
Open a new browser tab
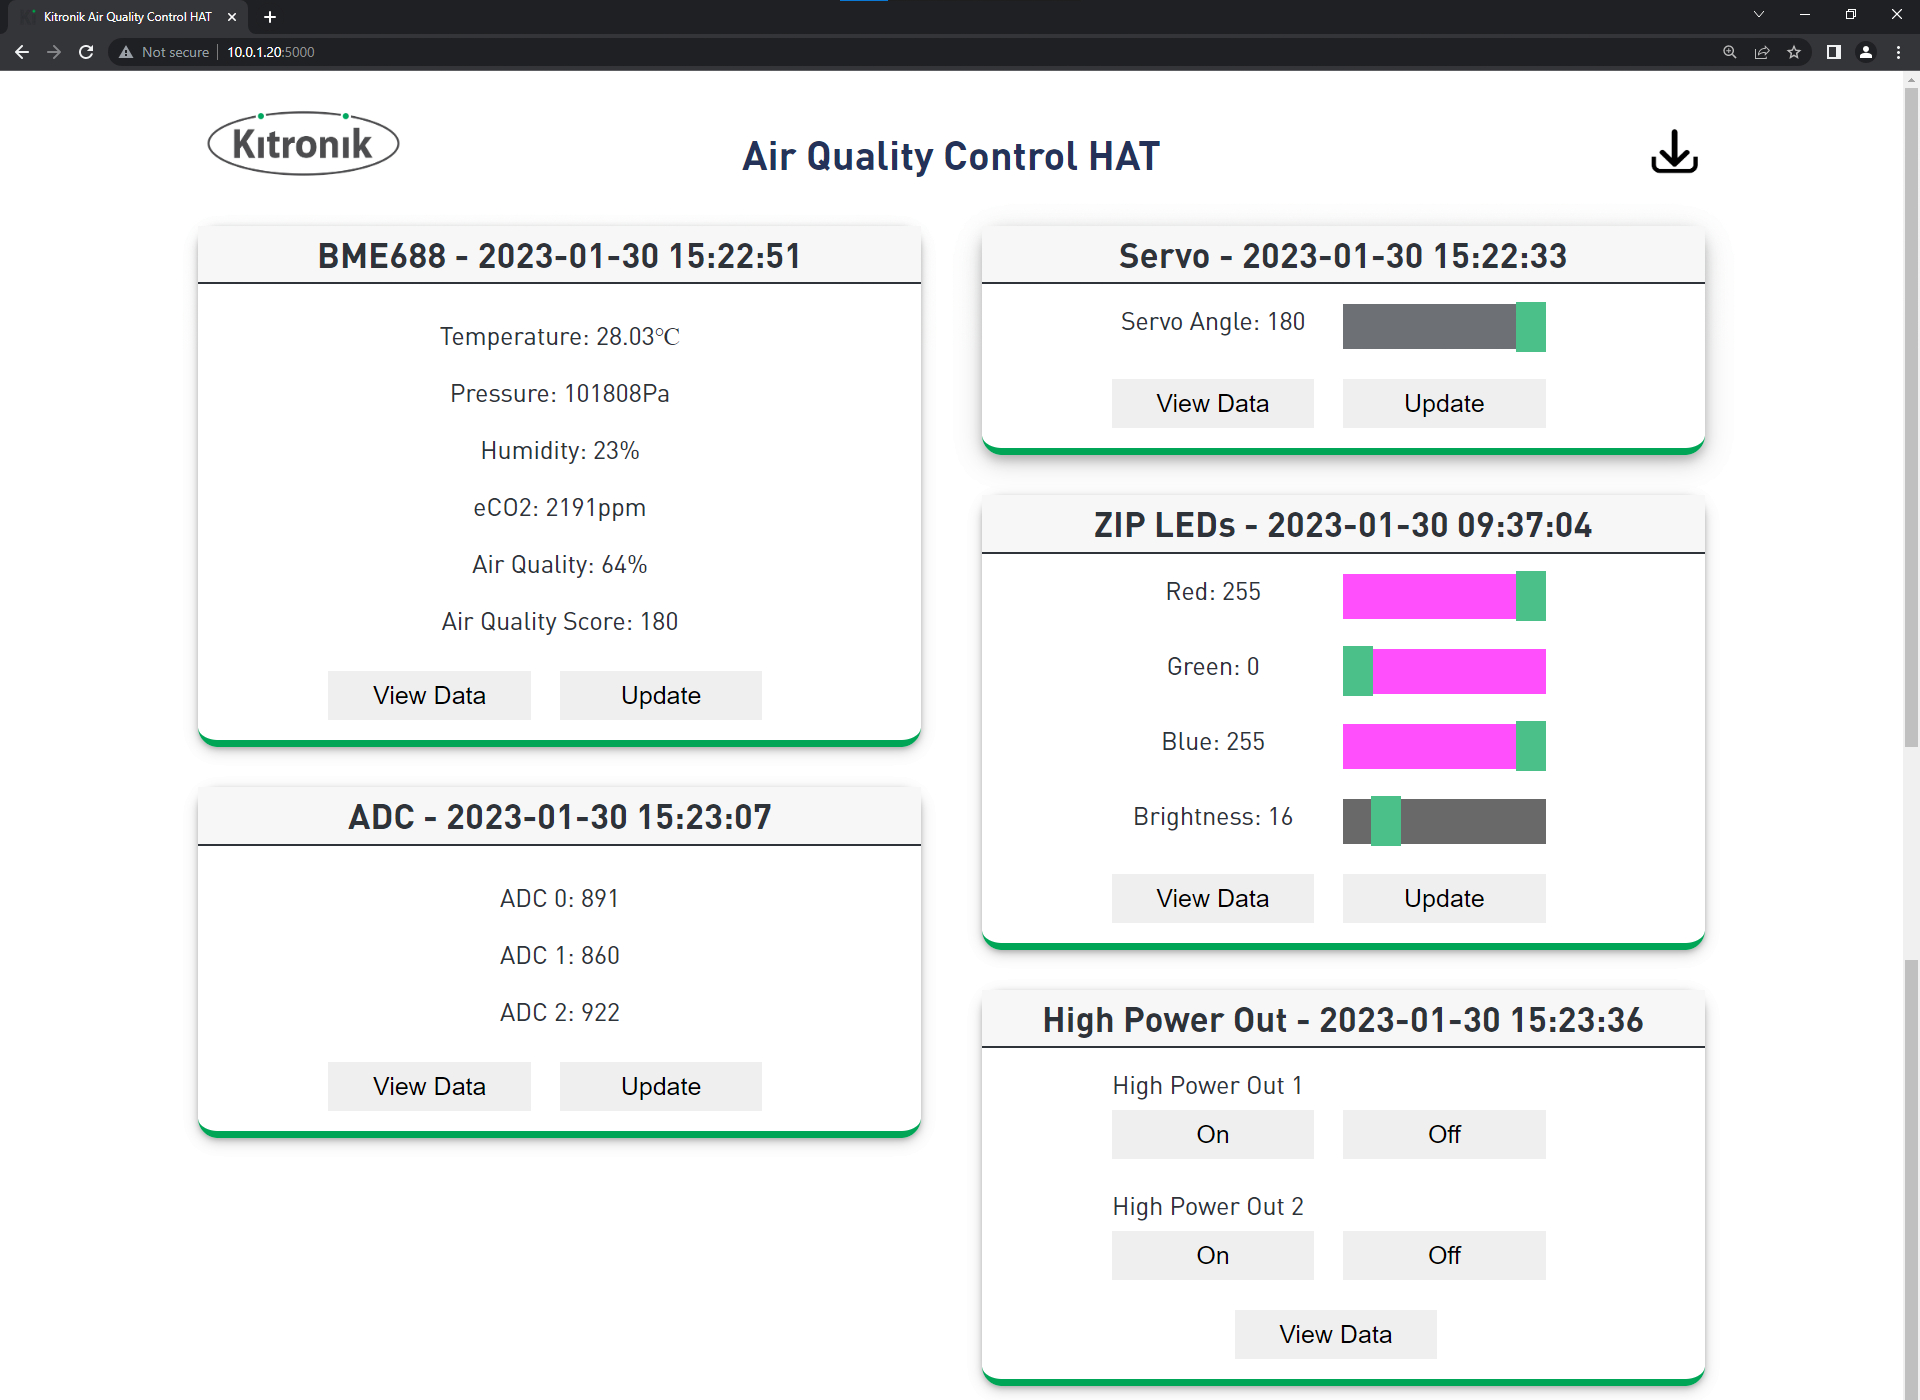[270, 16]
